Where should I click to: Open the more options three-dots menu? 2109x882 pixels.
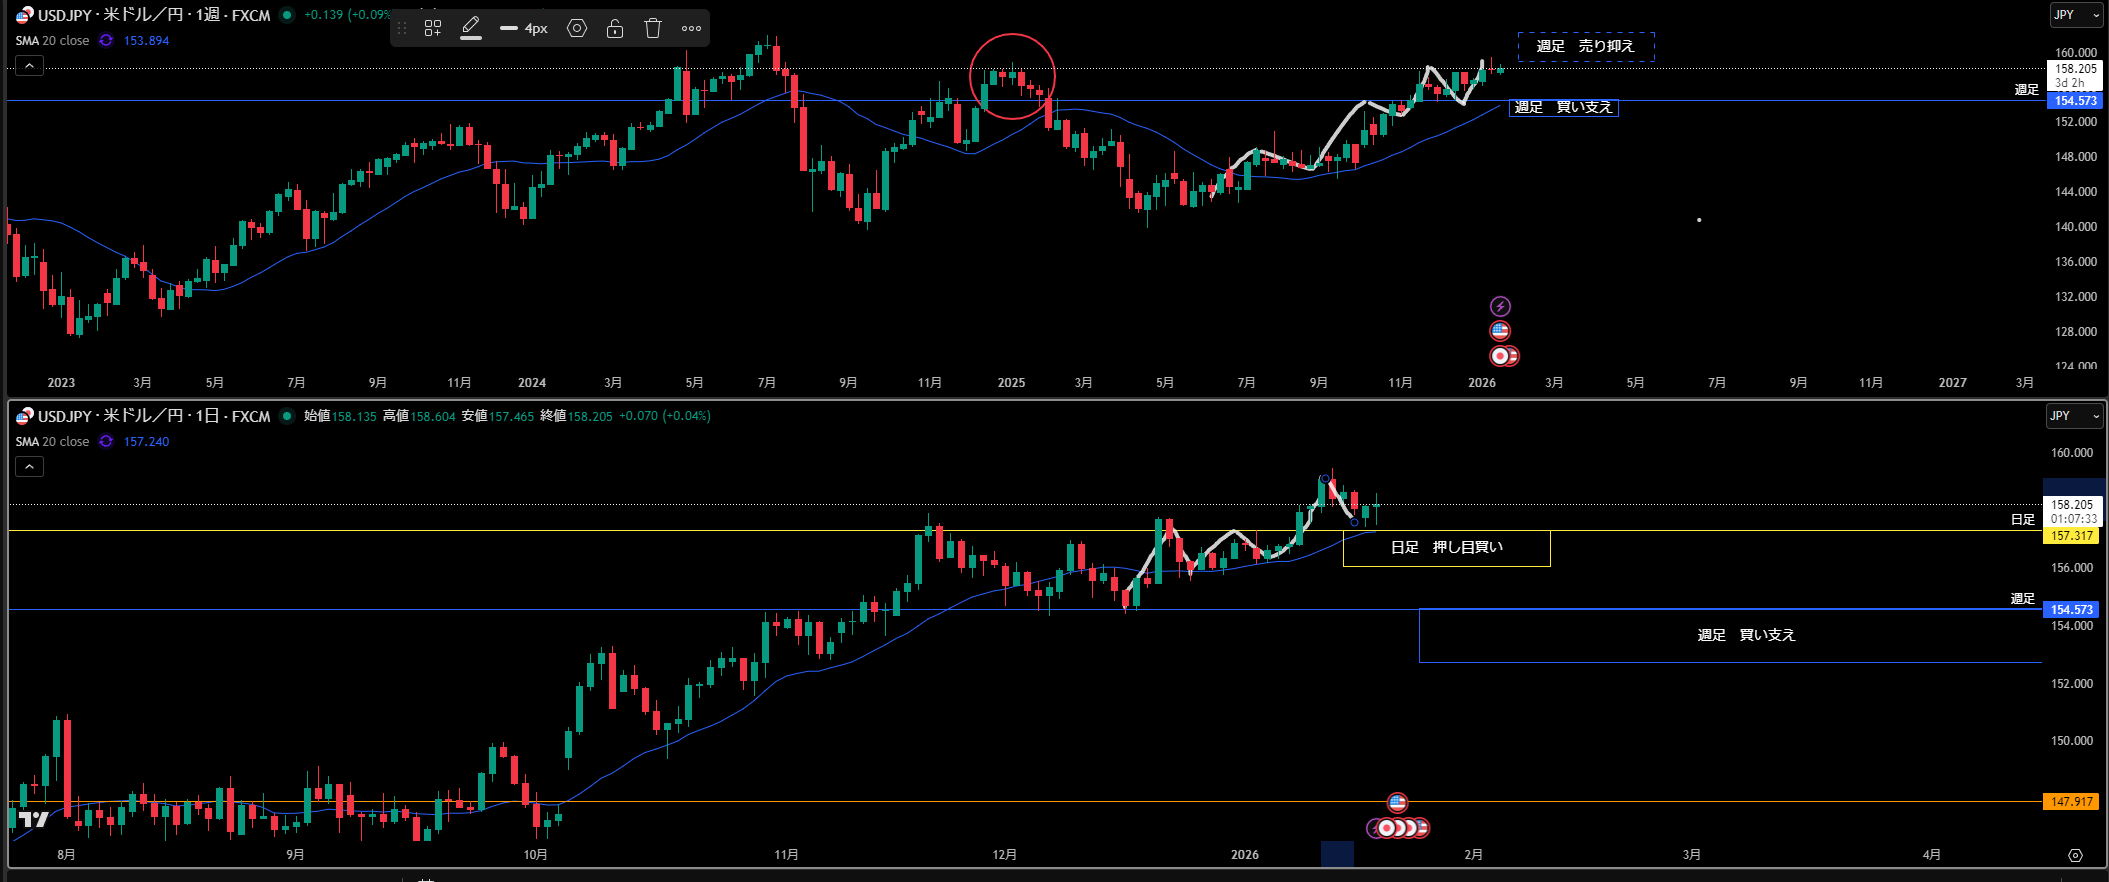coord(691,29)
